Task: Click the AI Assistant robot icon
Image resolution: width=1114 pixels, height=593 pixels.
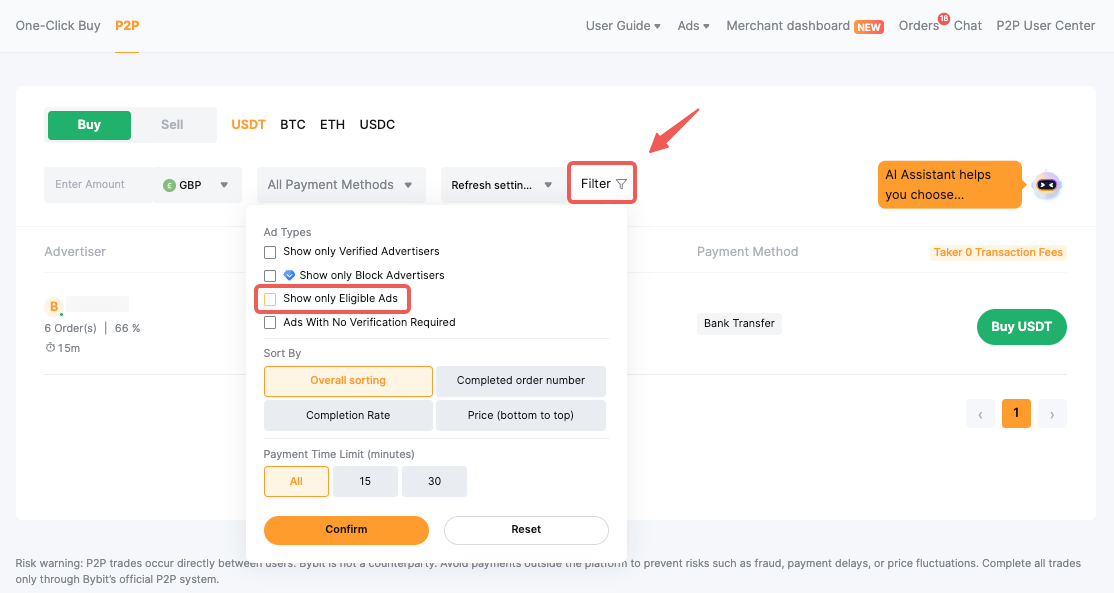Action: [x=1046, y=184]
